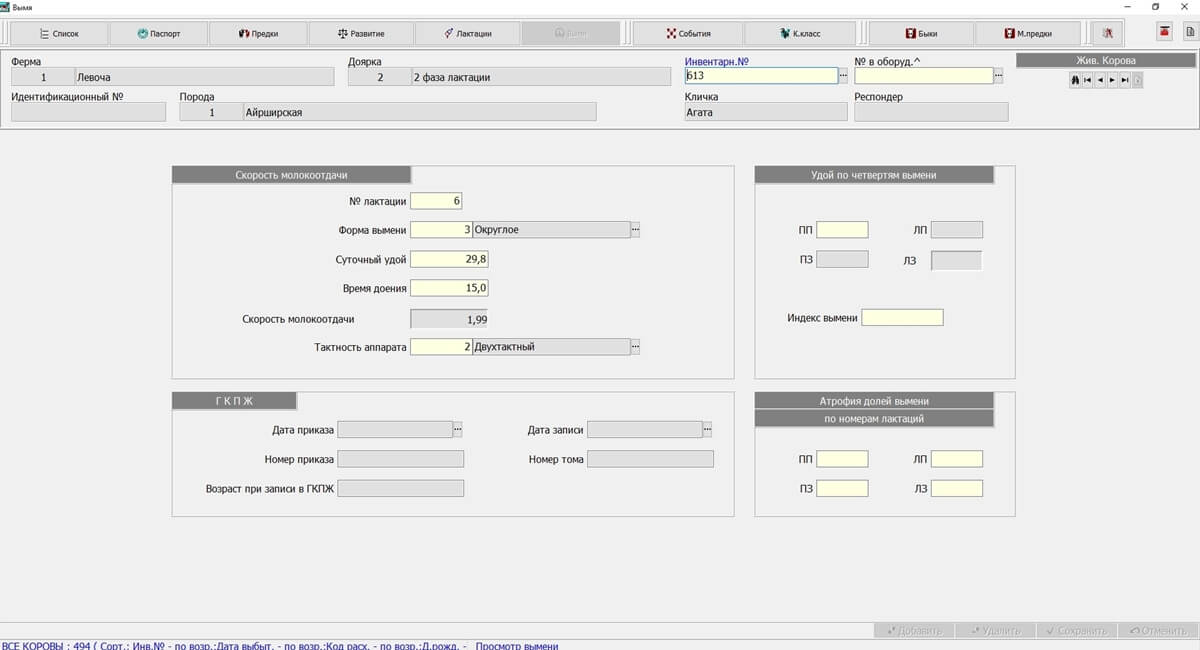Open the Развитие development section
Image resolution: width=1200 pixels, height=650 pixels.
pos(360,33)
